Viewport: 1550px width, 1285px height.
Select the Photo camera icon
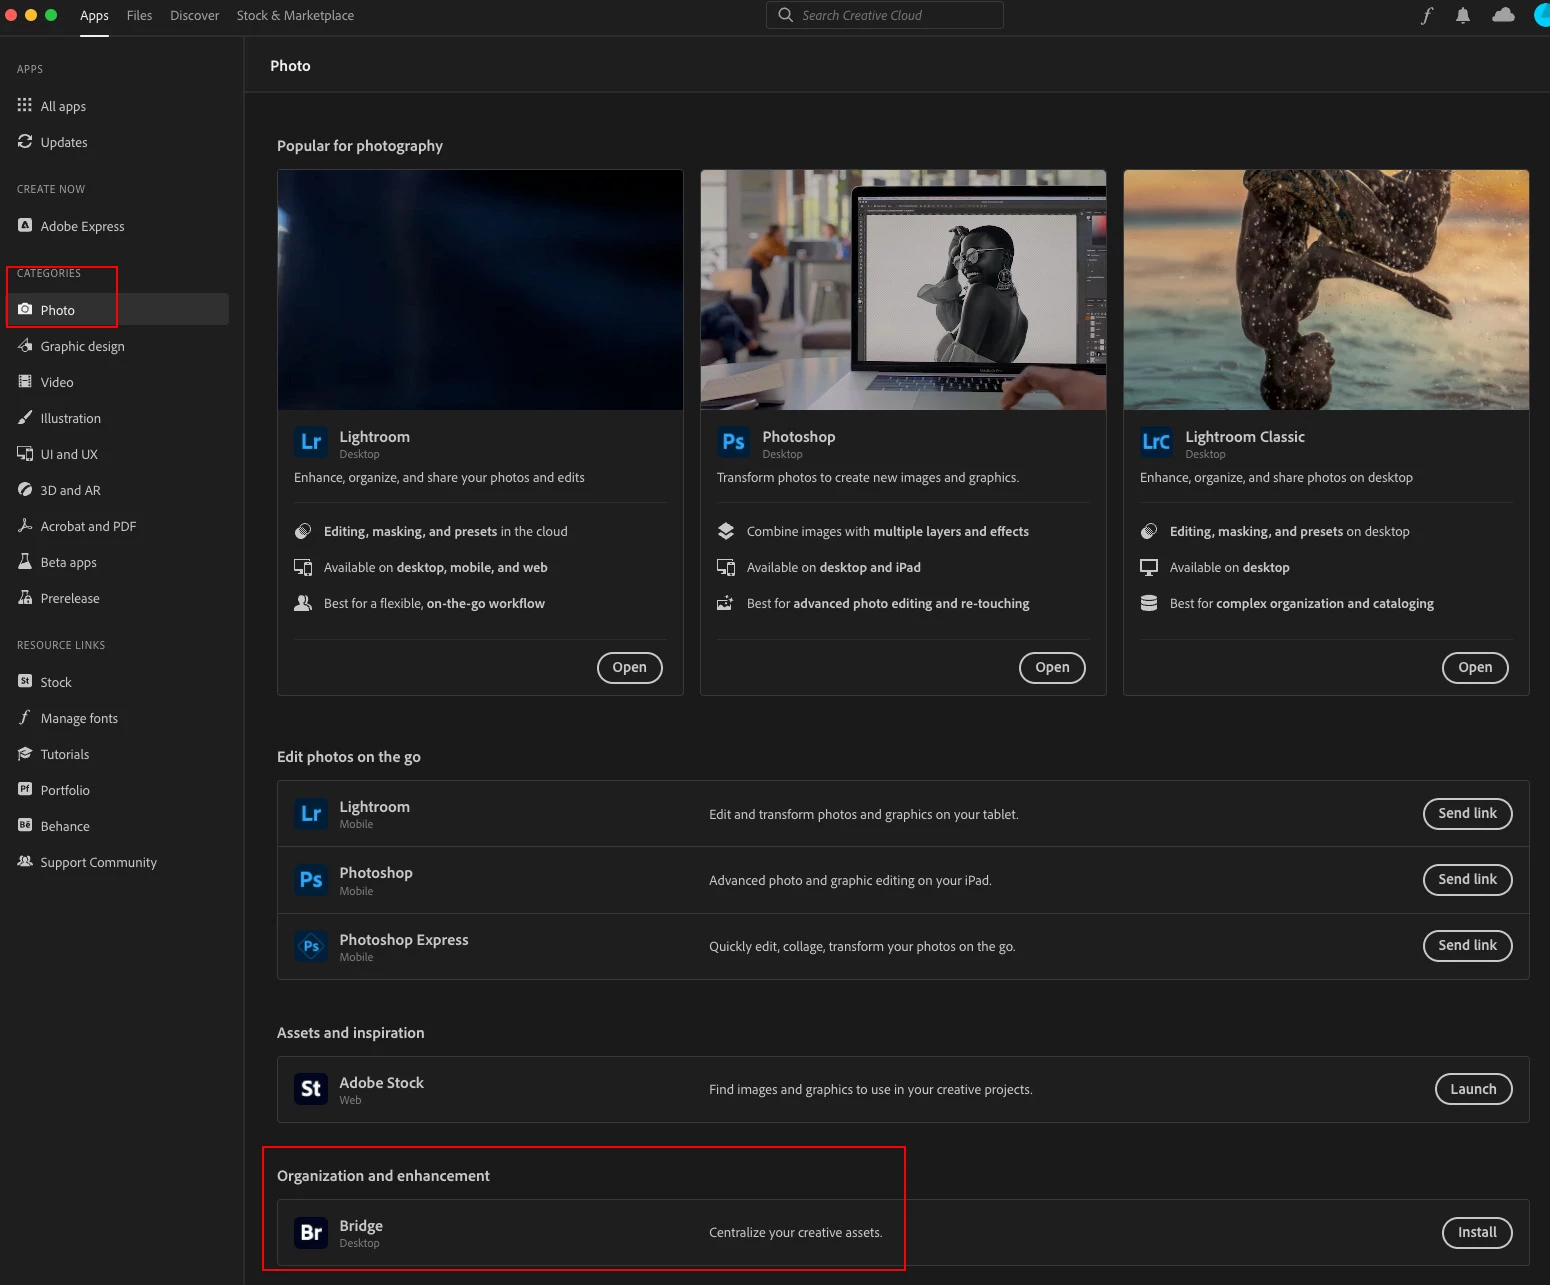pos(25,309)
